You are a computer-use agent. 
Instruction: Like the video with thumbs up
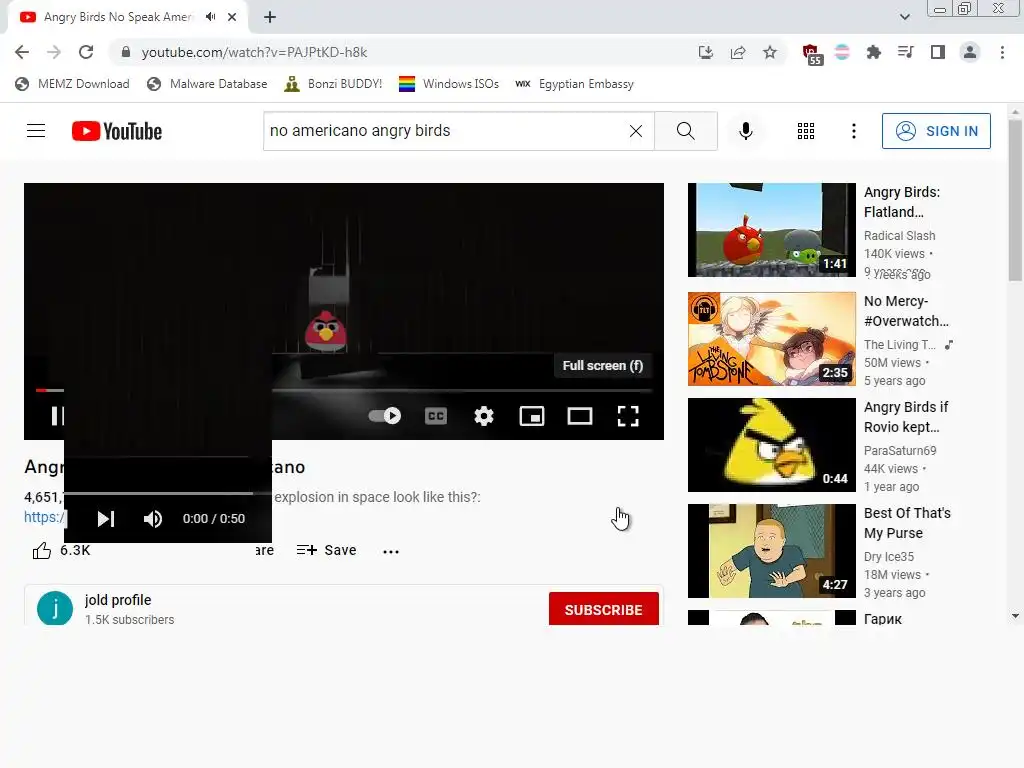point(42,551)
